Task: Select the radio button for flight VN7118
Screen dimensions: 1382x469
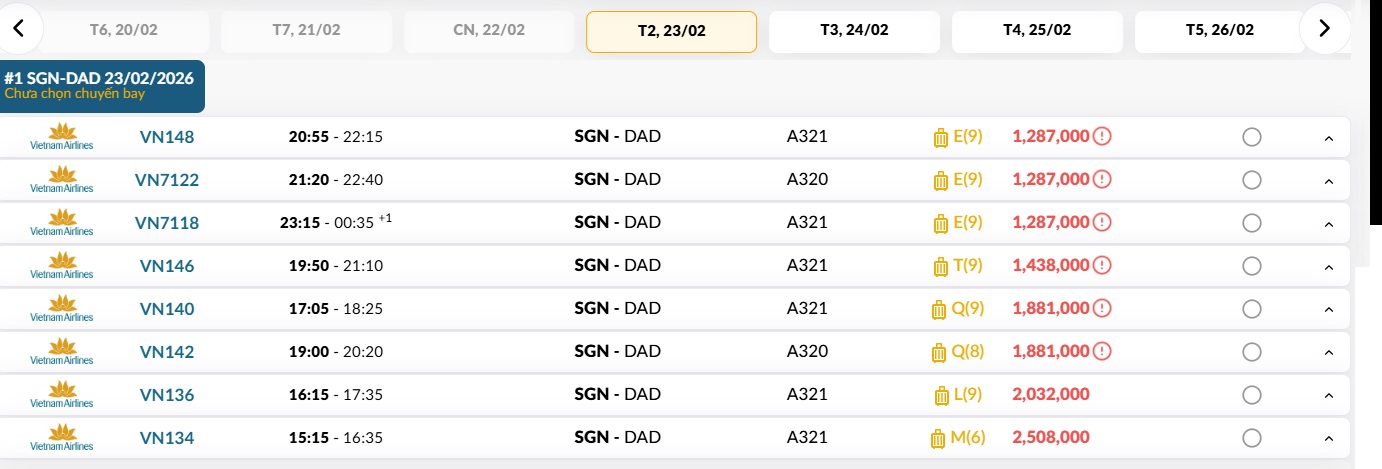Action: (x=1251, y=223)
